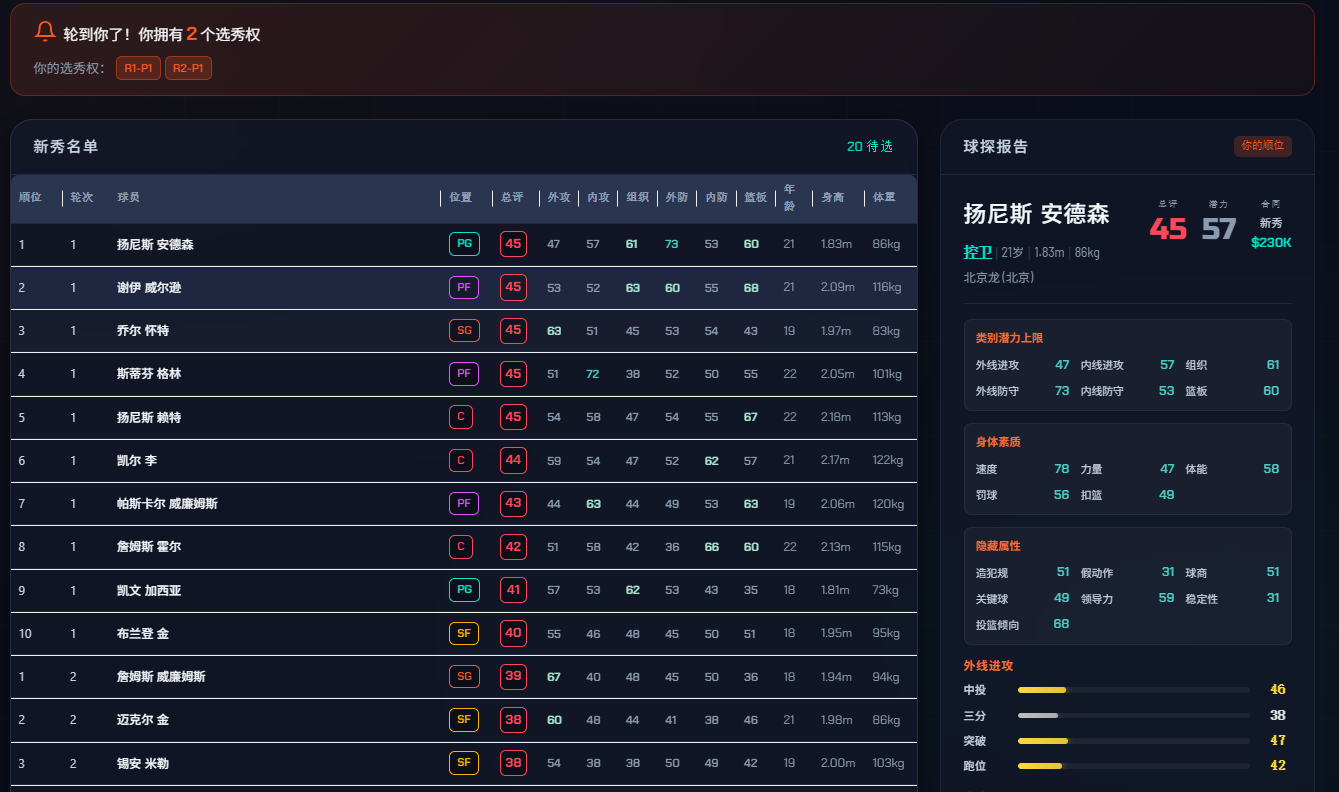Sort by 体重 column header
Screen dimensions: 1339x792
[x=884, y=198]
